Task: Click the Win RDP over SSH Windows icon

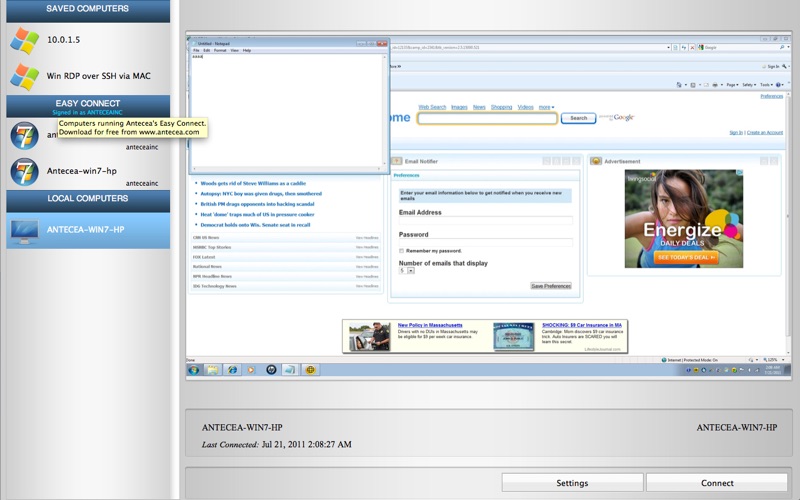Action: (x=23, y=76)
